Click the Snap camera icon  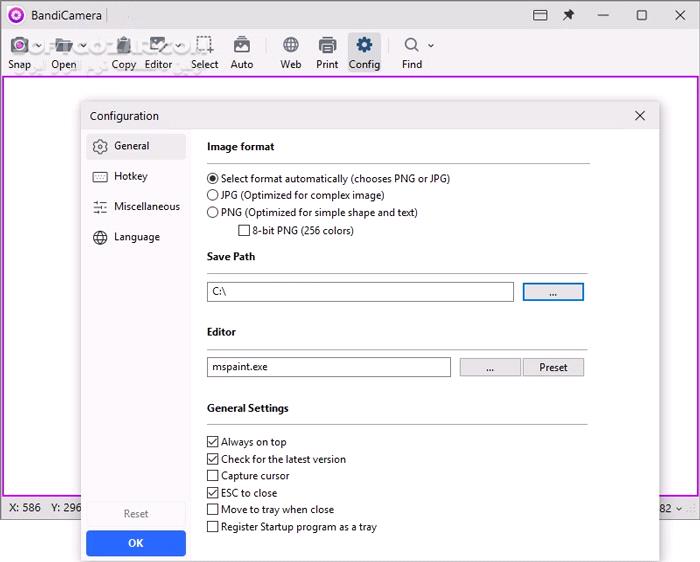18,46
